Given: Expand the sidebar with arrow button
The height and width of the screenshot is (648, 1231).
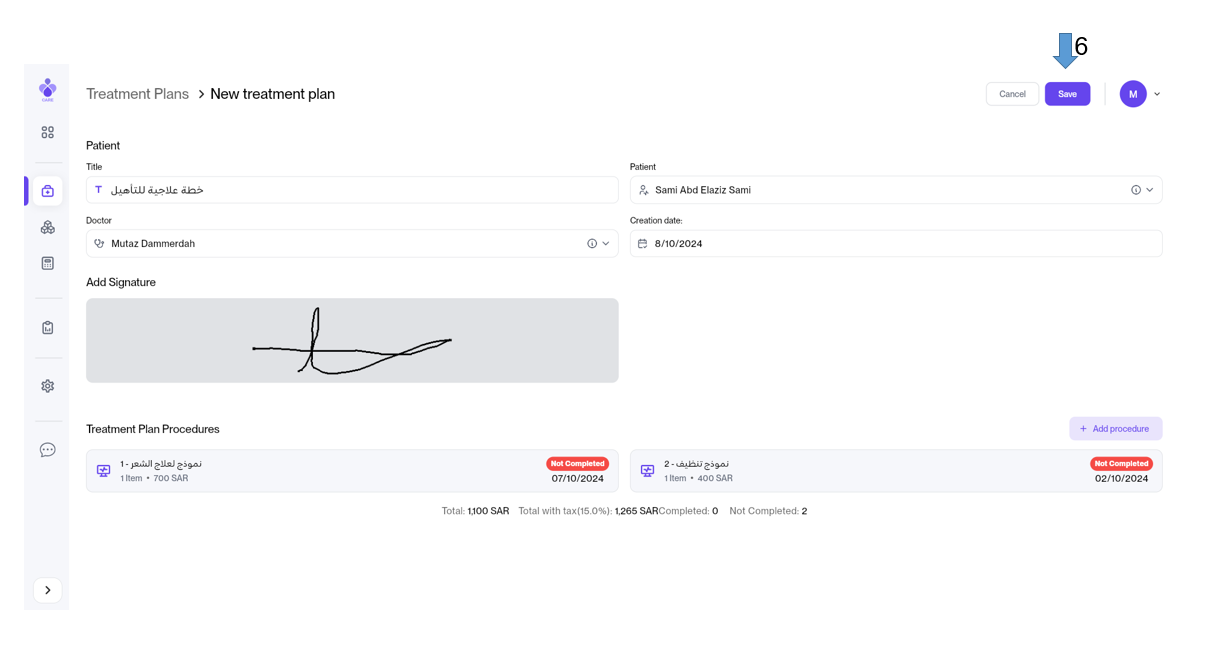Looking at the screenshot, I should [47, 590].
